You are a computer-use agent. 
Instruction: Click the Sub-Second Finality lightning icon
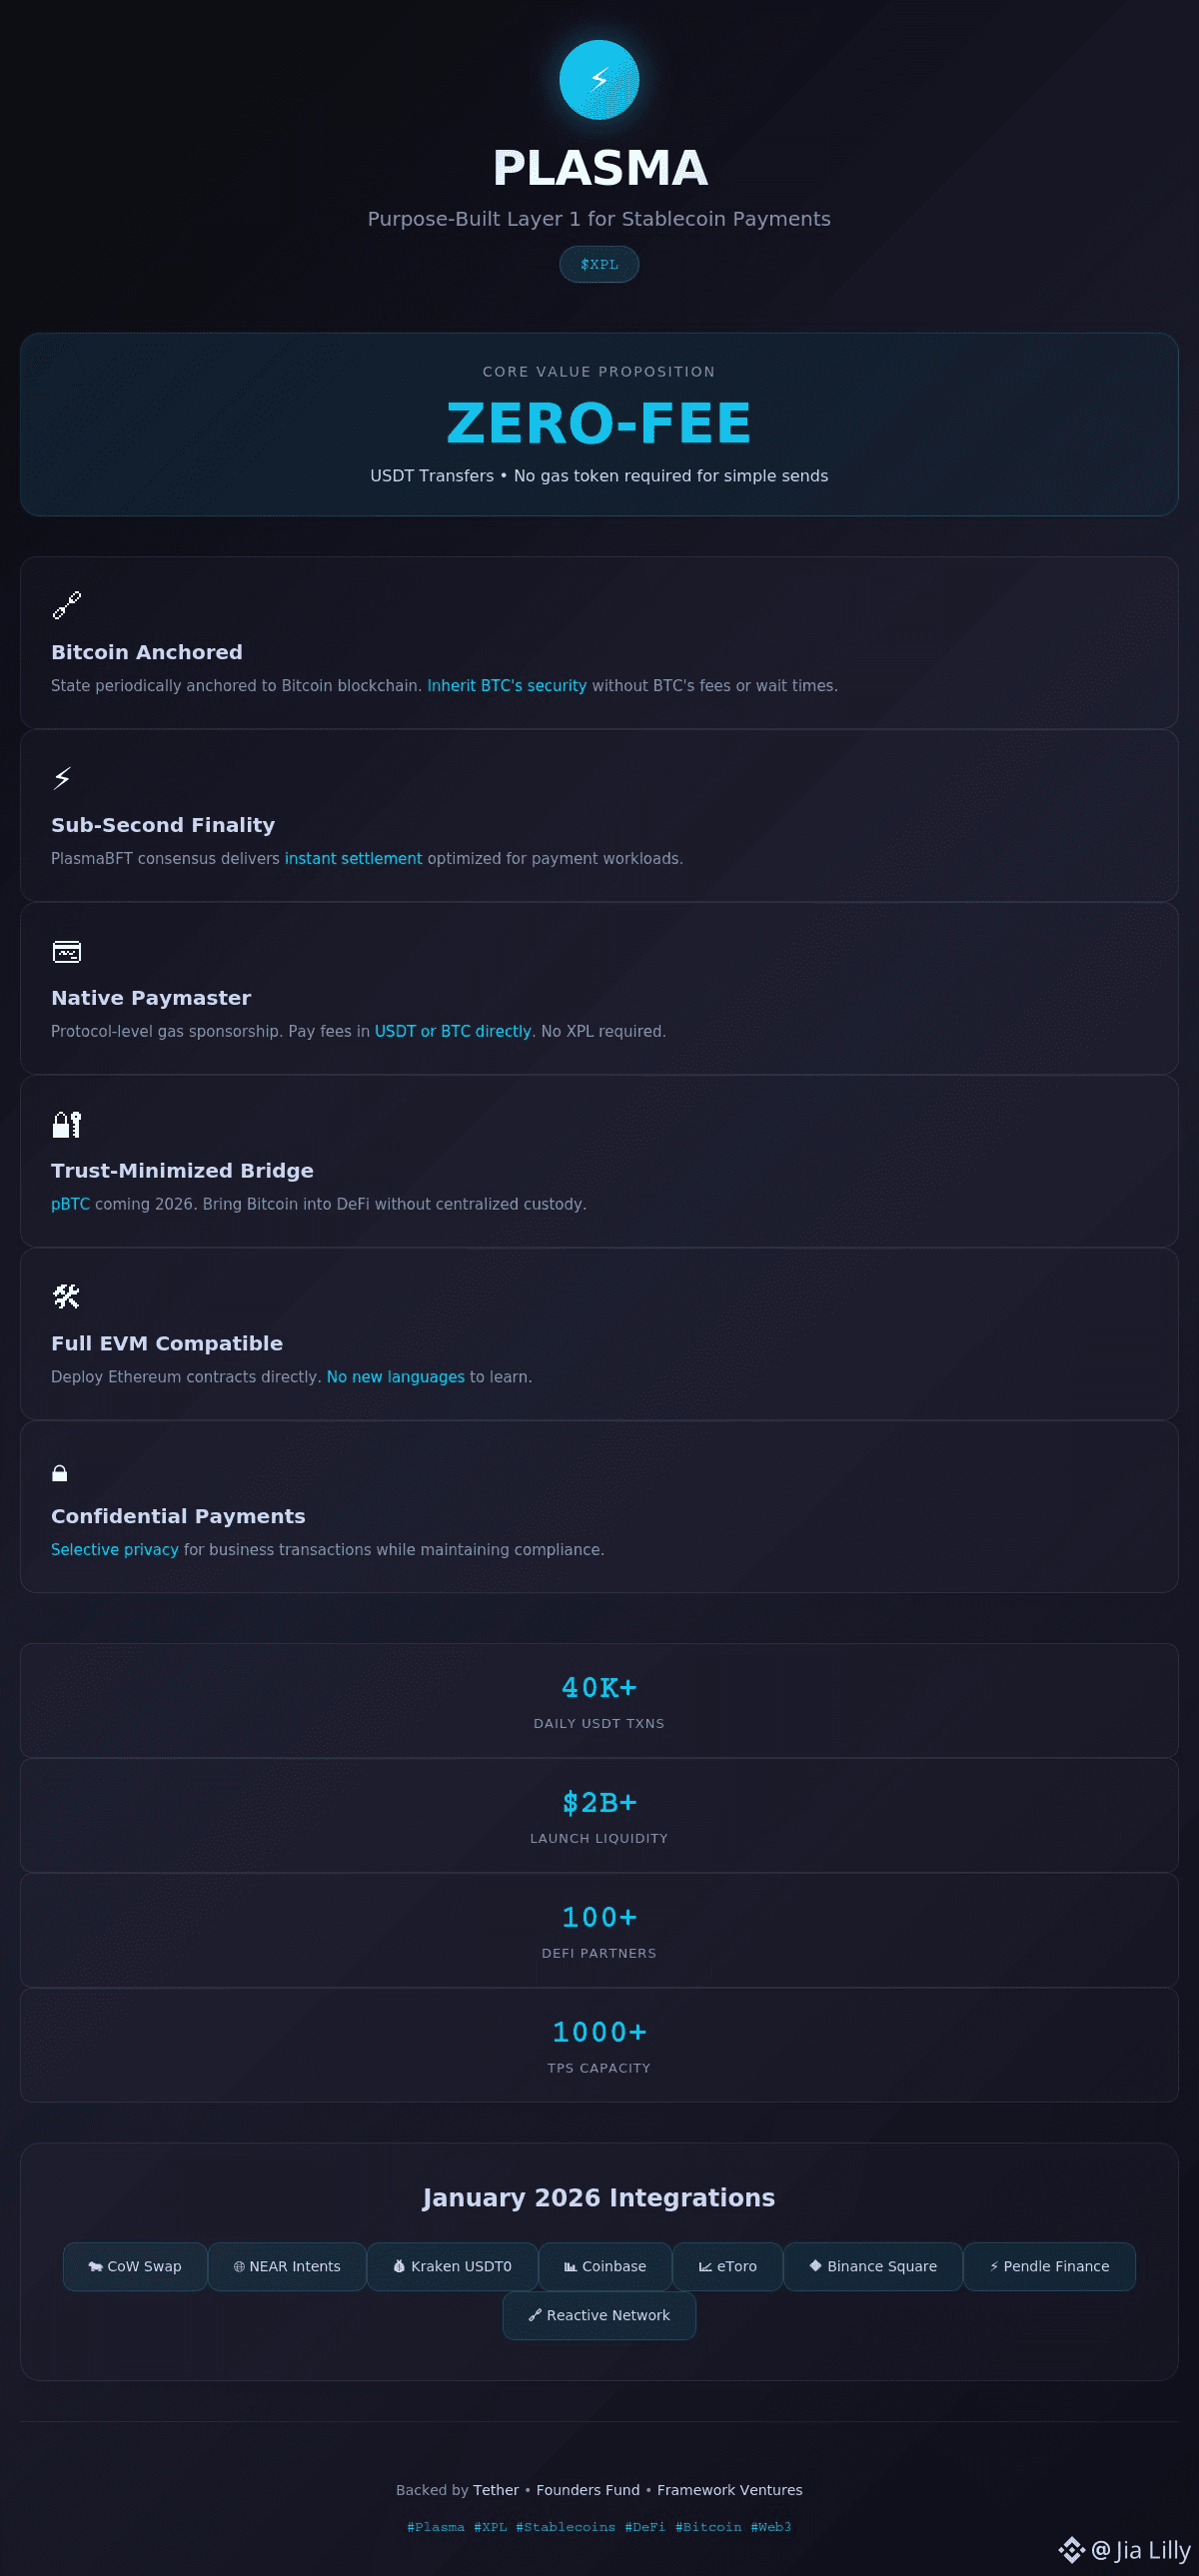62,778
